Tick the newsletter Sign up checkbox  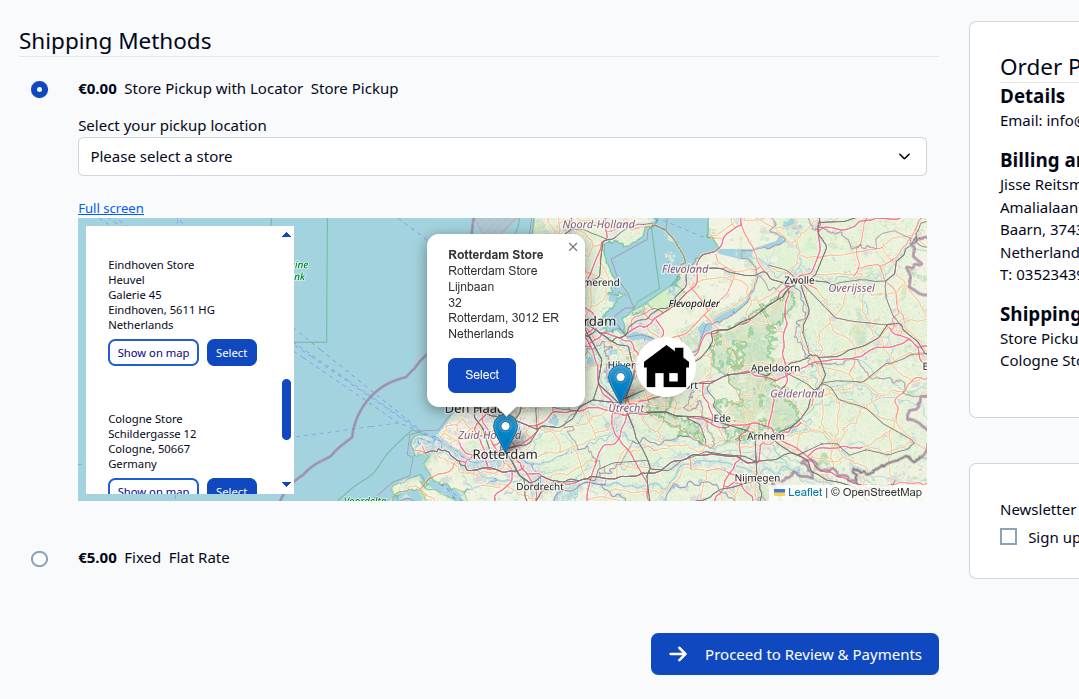pos(1008,537)
